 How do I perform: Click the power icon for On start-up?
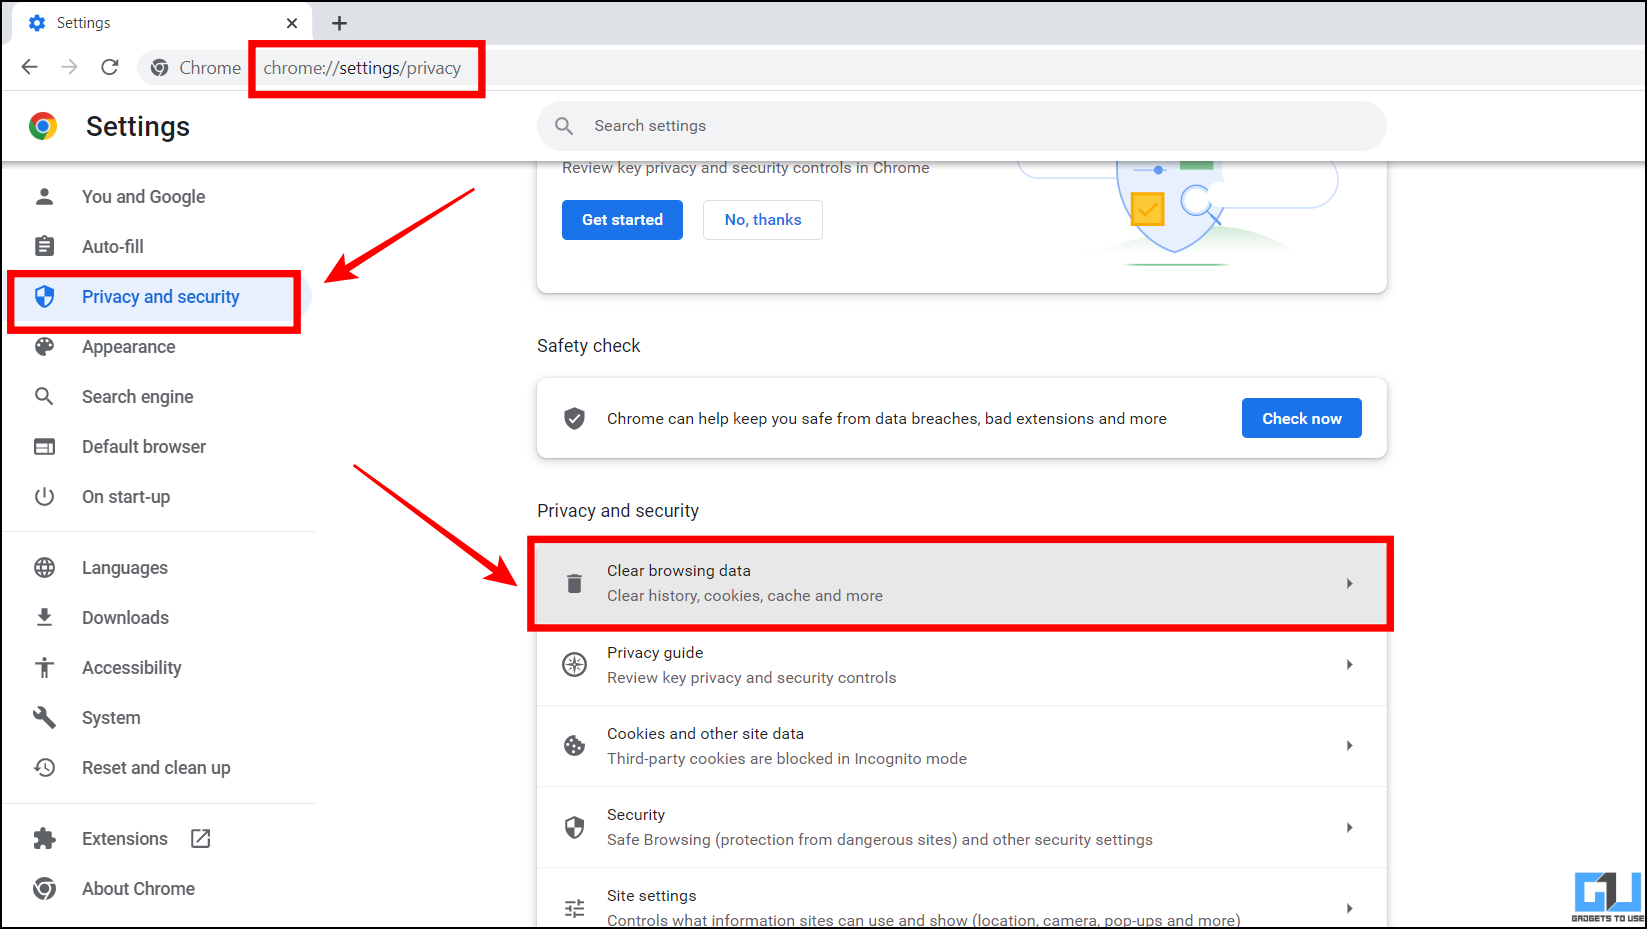click(44, 496)
